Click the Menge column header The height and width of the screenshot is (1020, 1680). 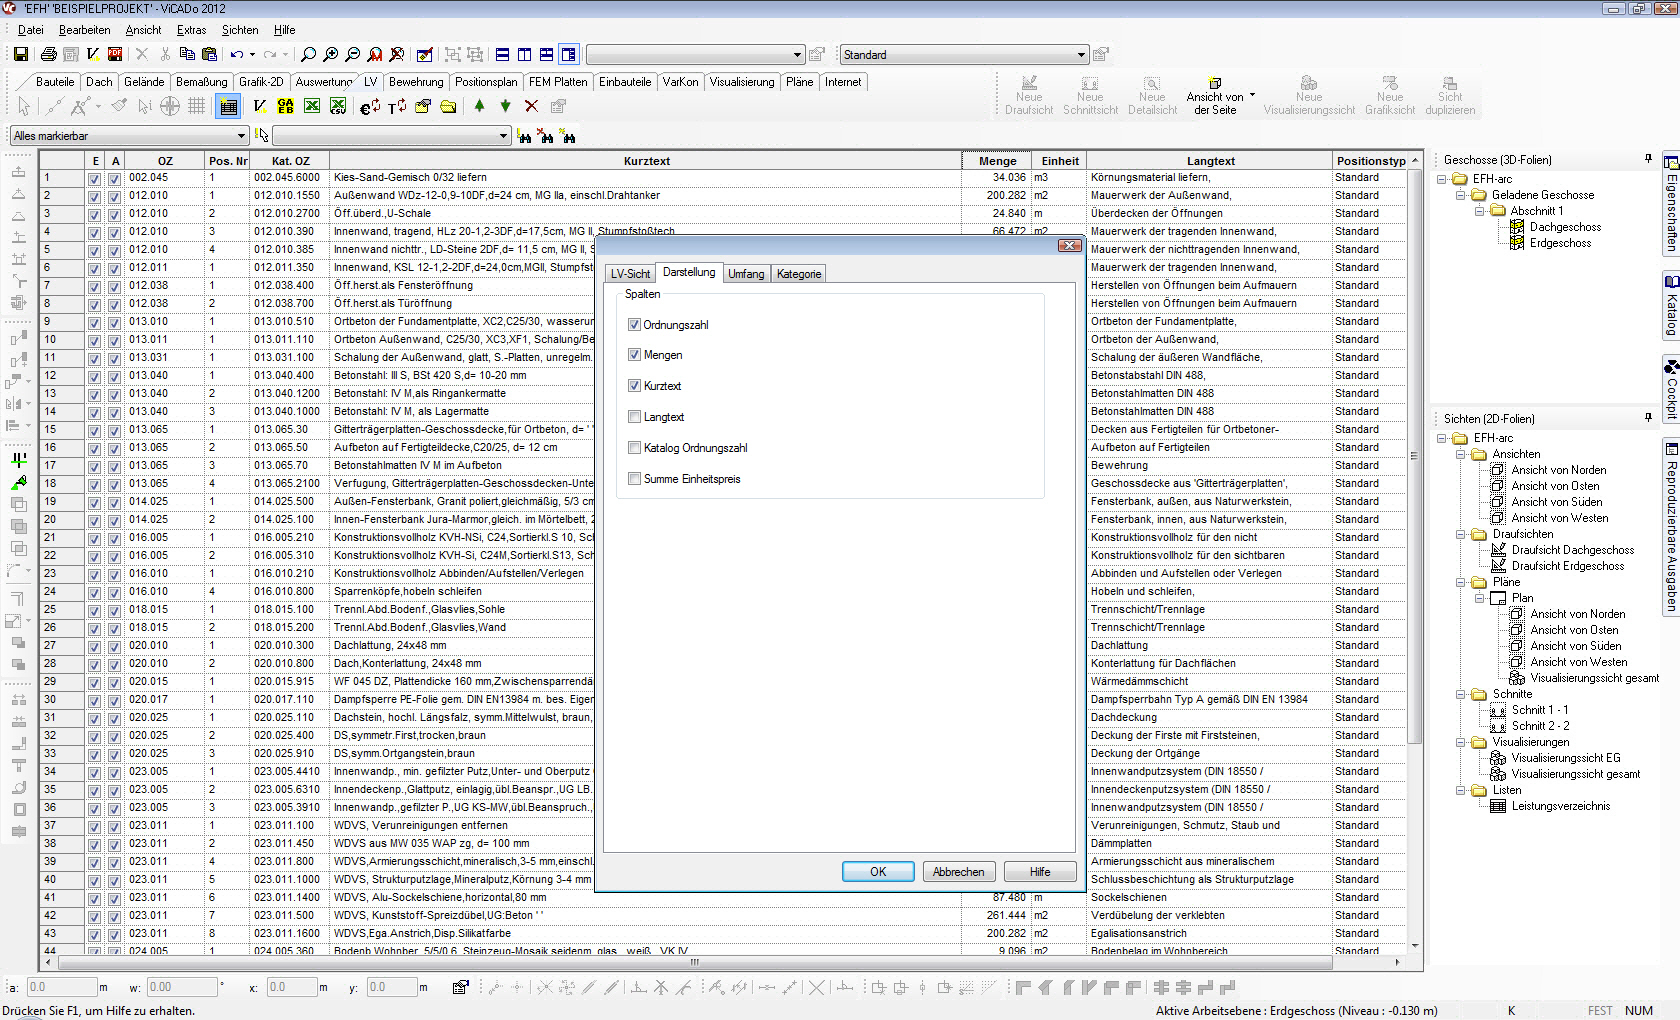(x=997, y=161)
